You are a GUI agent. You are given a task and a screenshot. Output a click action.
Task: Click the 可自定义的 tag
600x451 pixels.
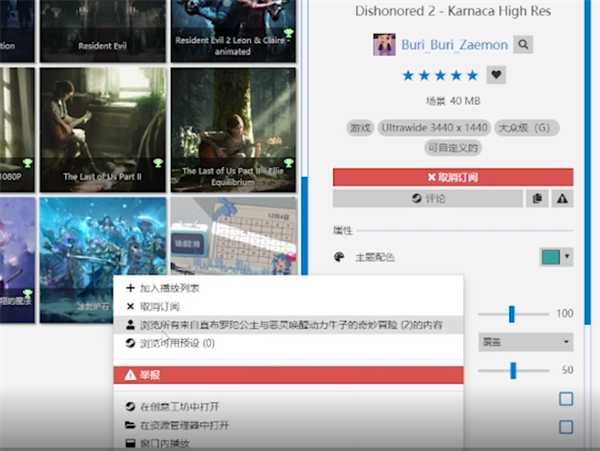453,148
